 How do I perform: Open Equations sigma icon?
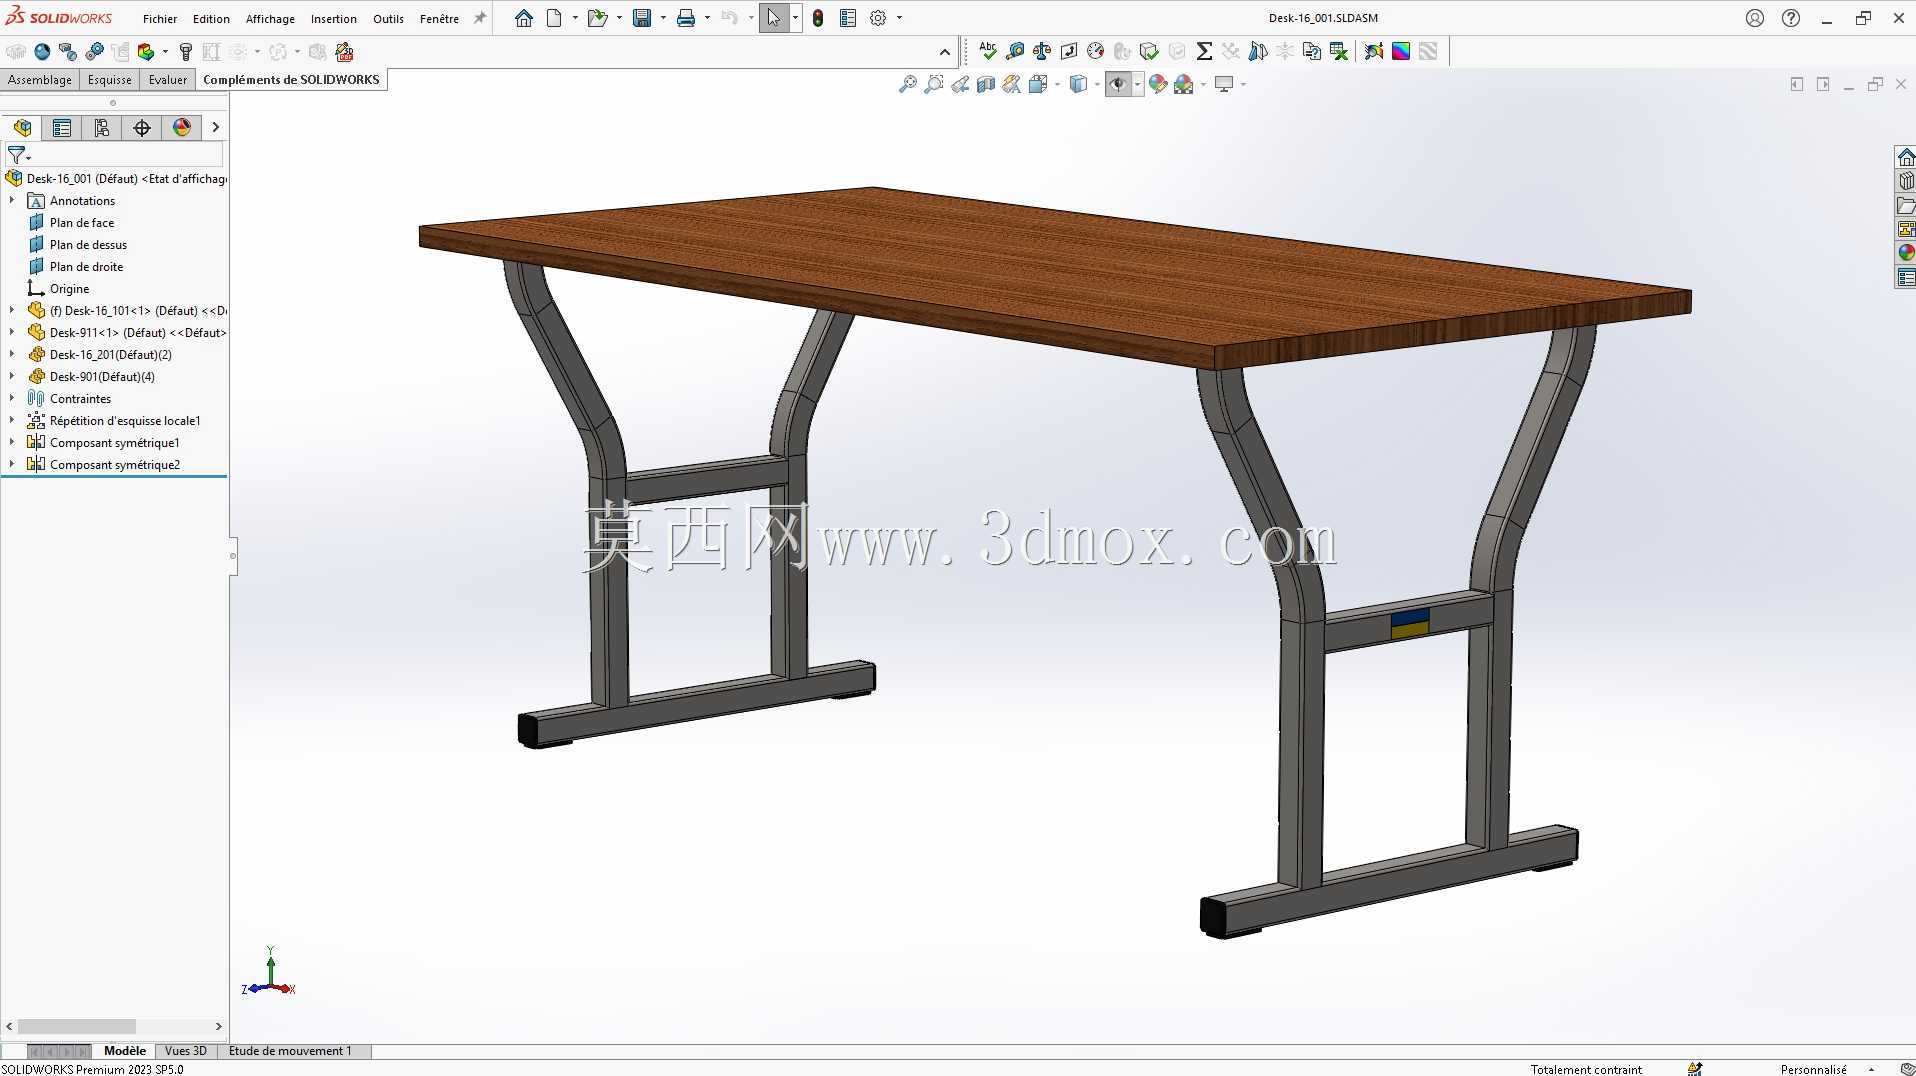1204,51
